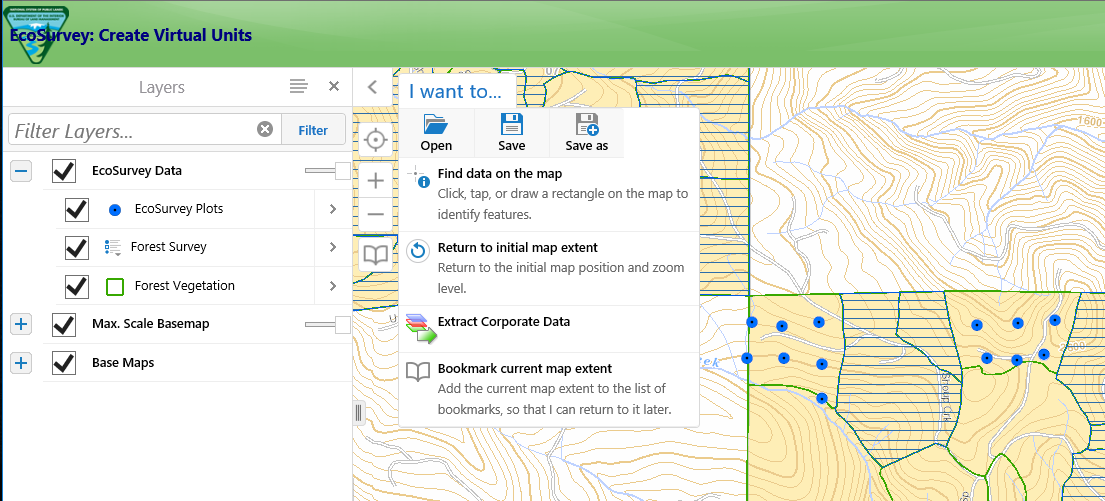Open the bookmarks book icon on map toolbar
This screenshot has width=1105, height=501.
376,255
